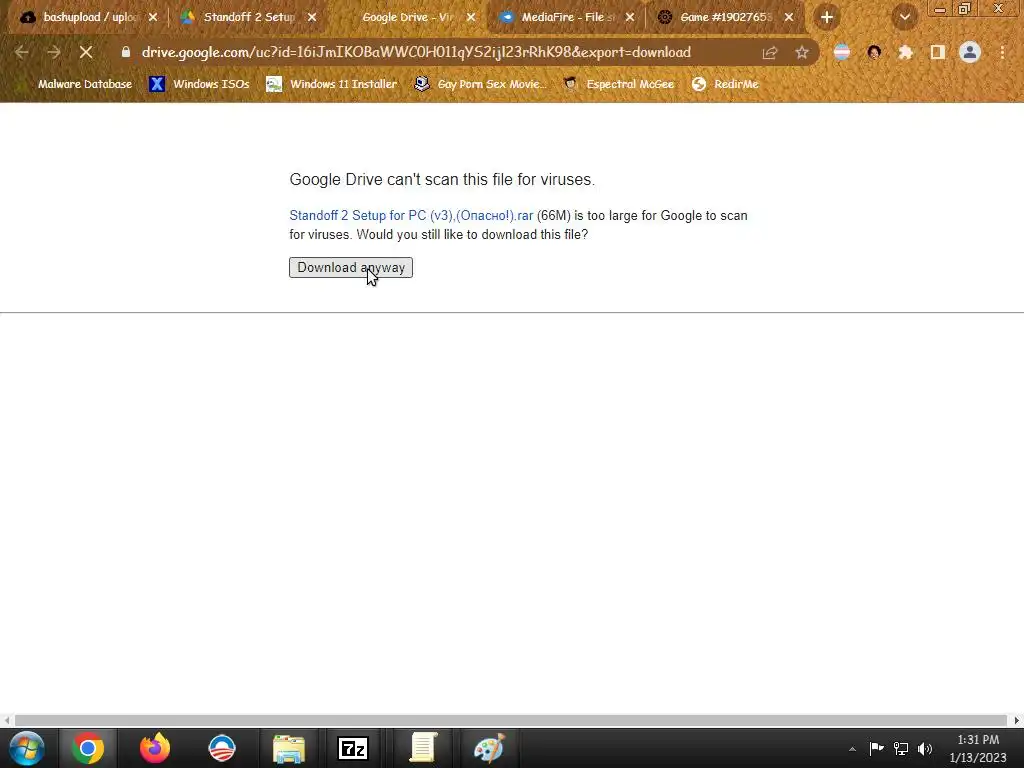Open Paint from the taskbar
1024x768 pixels.
[489, 748]
